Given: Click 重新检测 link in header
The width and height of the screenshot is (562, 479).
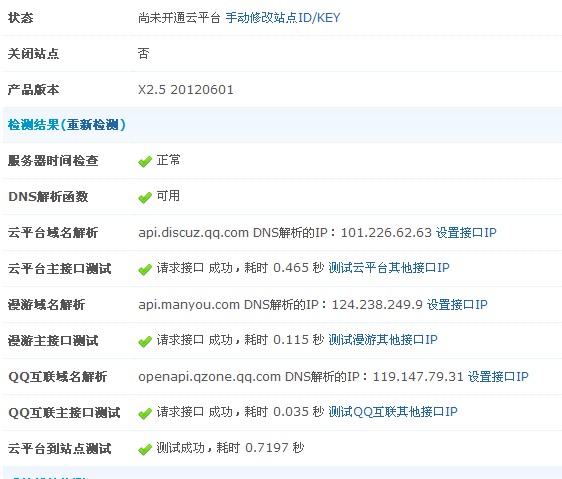Looking at the screenshot, I should [92, 125].
